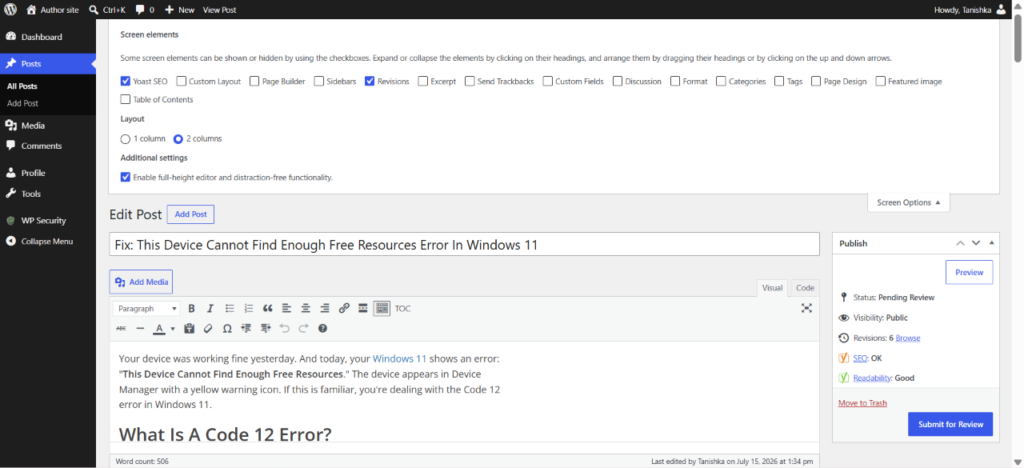Apply strikethrough formatting
The width and height of the screenshot is (1024, 468).
121,328
